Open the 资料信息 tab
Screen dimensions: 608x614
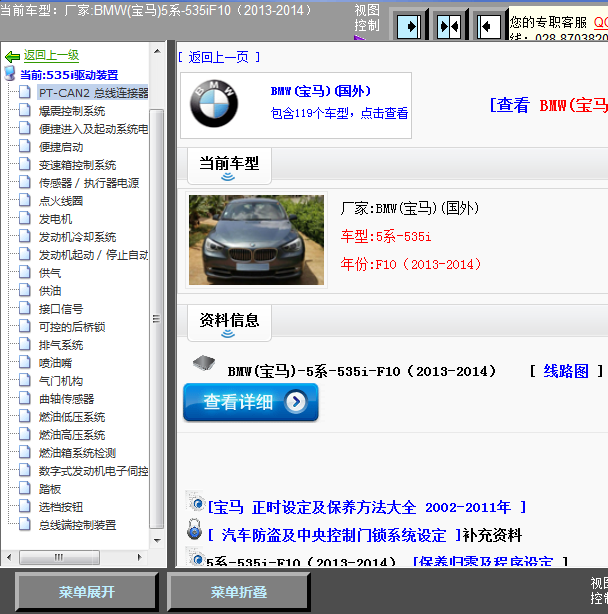[x=229, y=323]
